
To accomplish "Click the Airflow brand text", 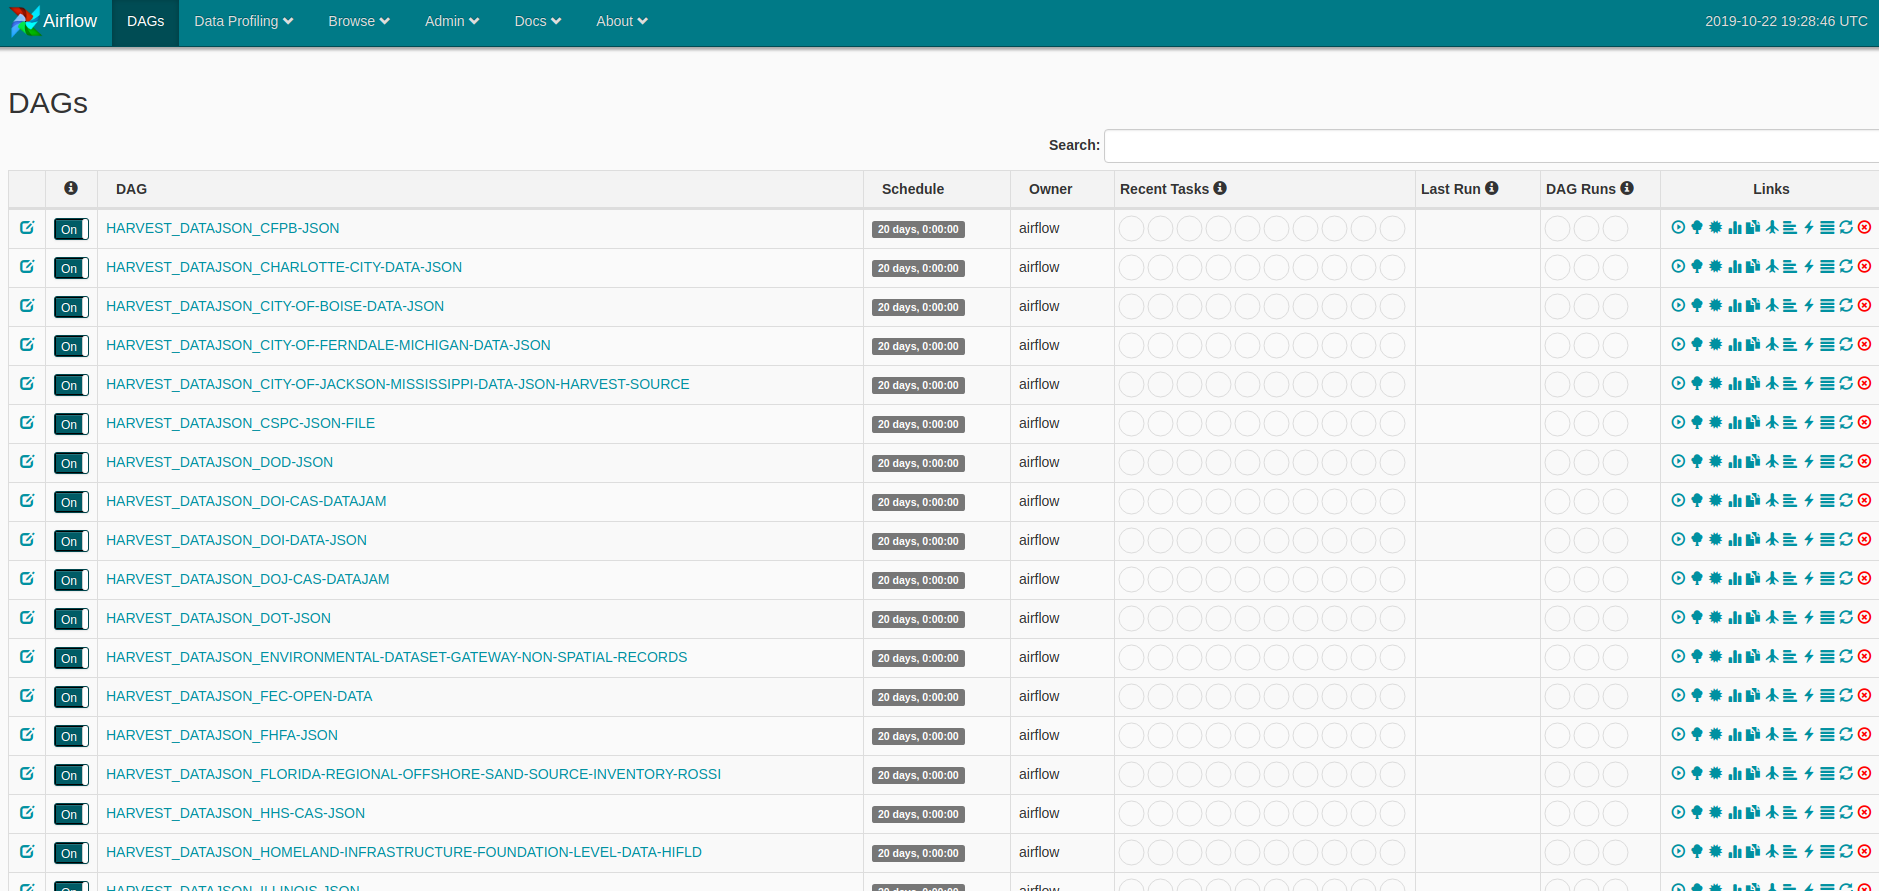I will [x=70, y=21].
